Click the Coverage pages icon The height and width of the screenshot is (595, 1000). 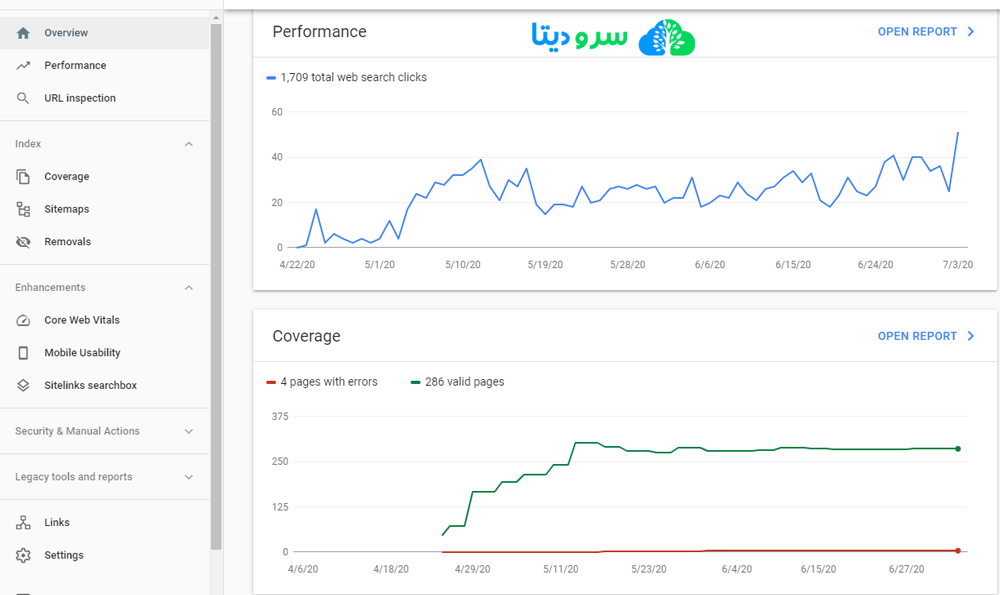[21, 176]
